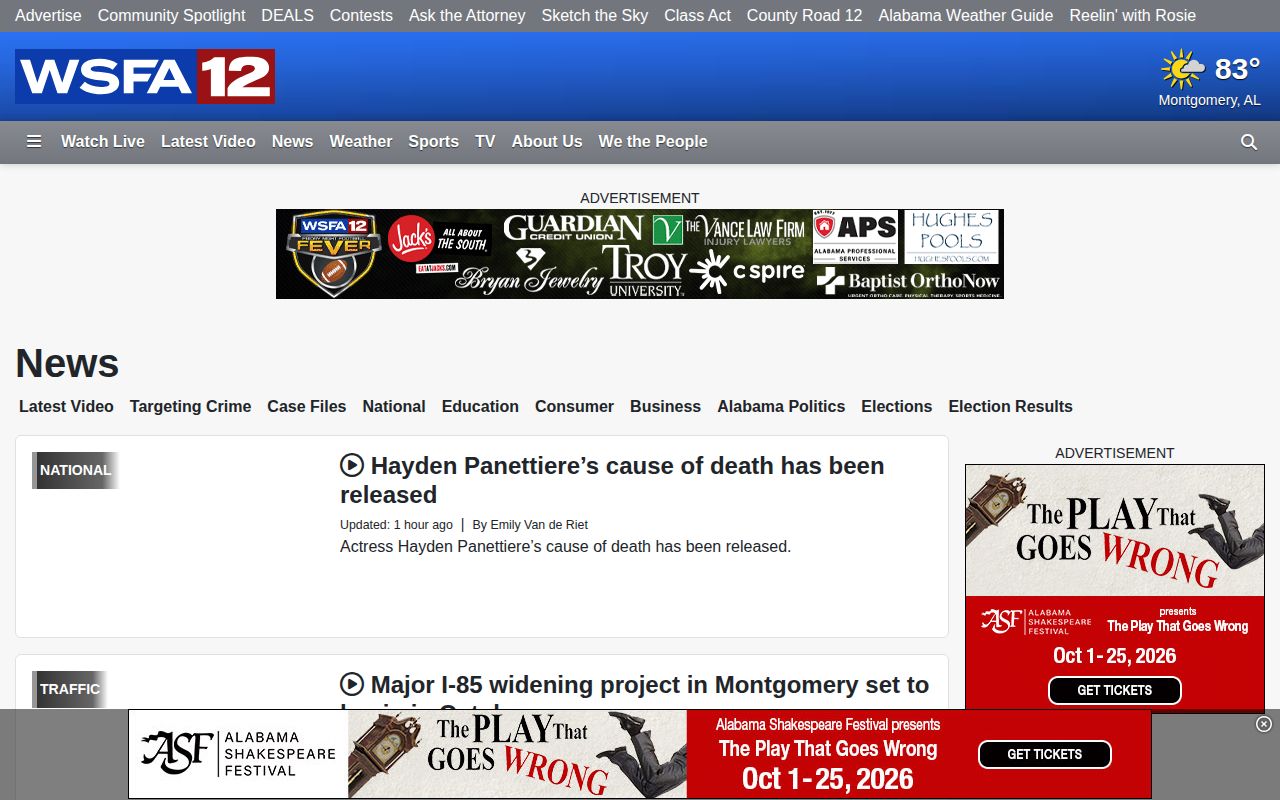Open Community Spotlight link
This screenshot has width=1280, height=800.
point(171,16)
